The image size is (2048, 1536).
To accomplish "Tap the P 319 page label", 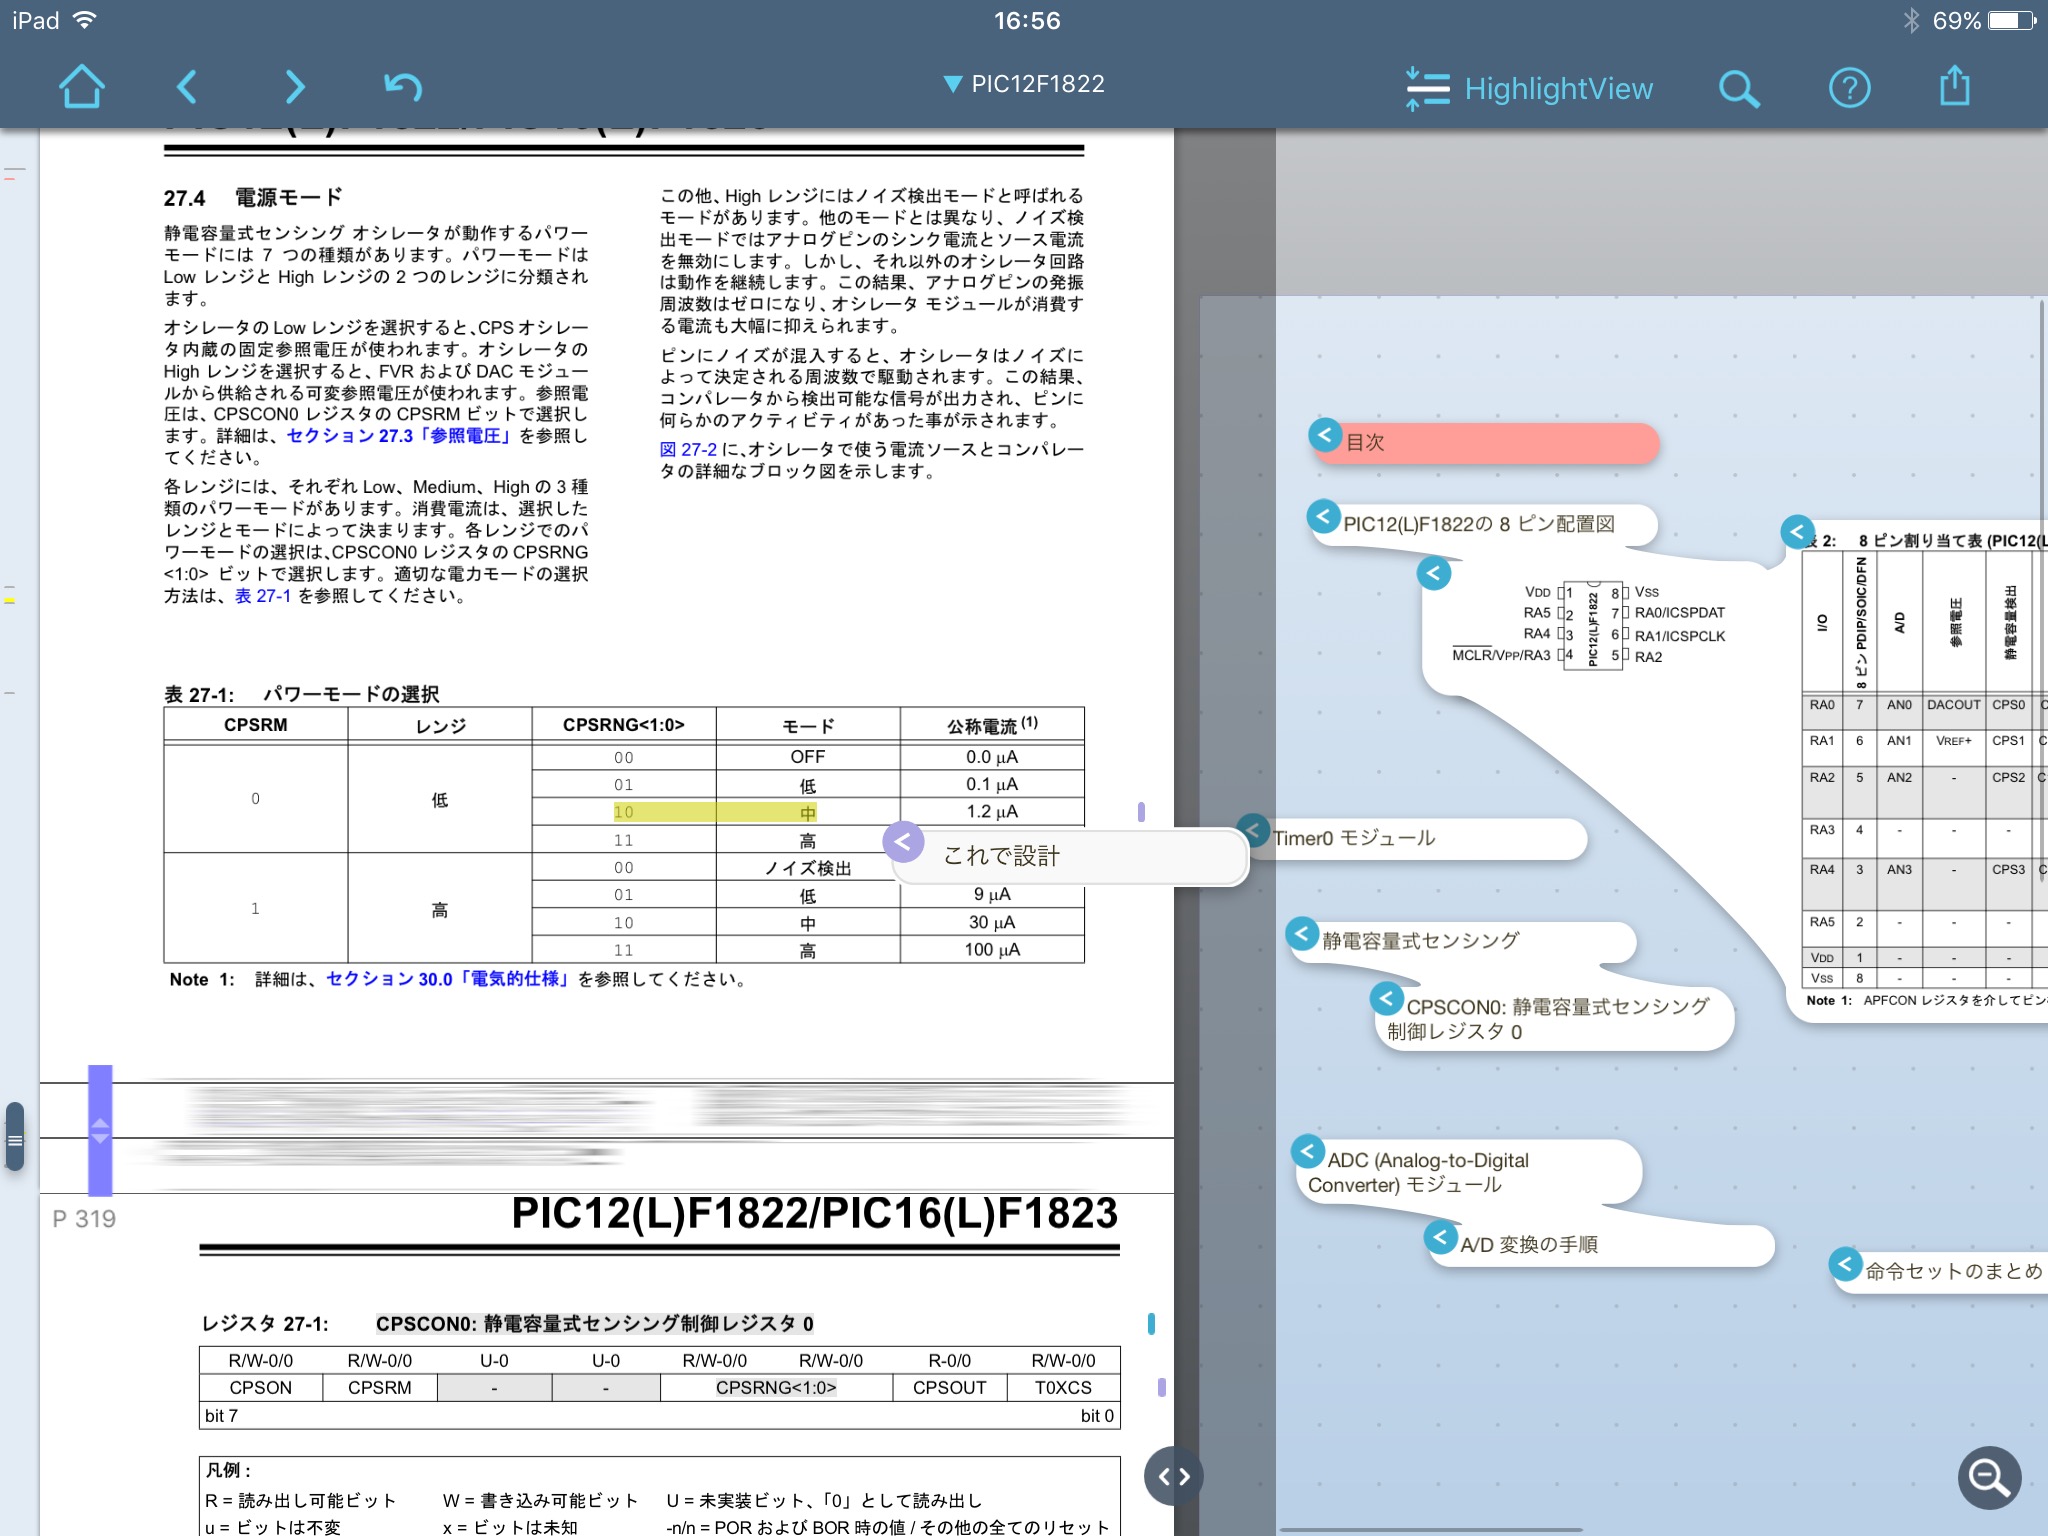I will click(x=84, y=1219).
